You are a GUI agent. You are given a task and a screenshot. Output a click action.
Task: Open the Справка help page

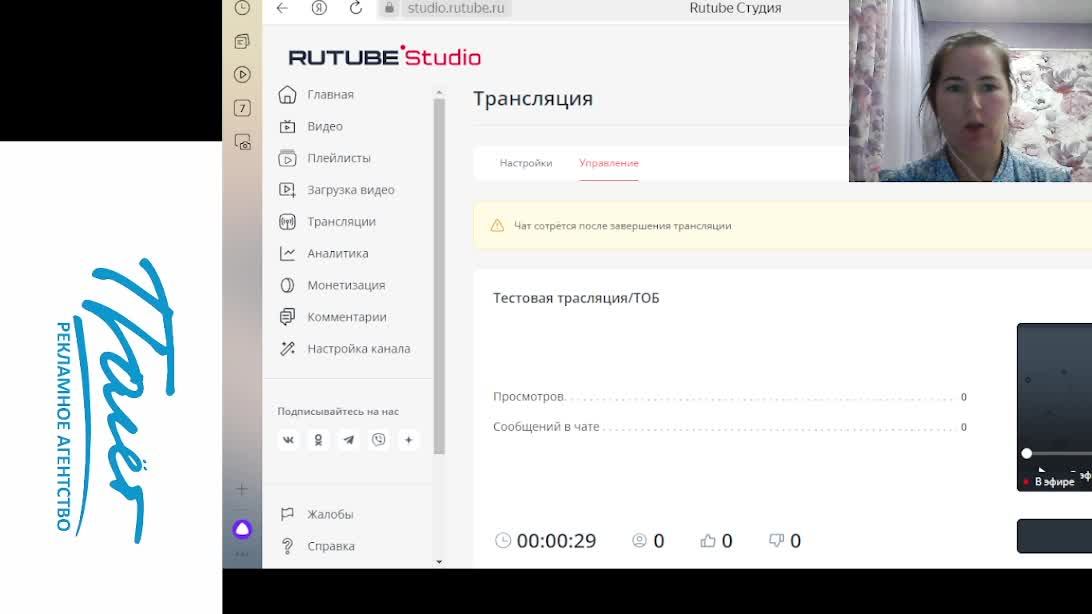pyautogui.click(x=331, y=546)
